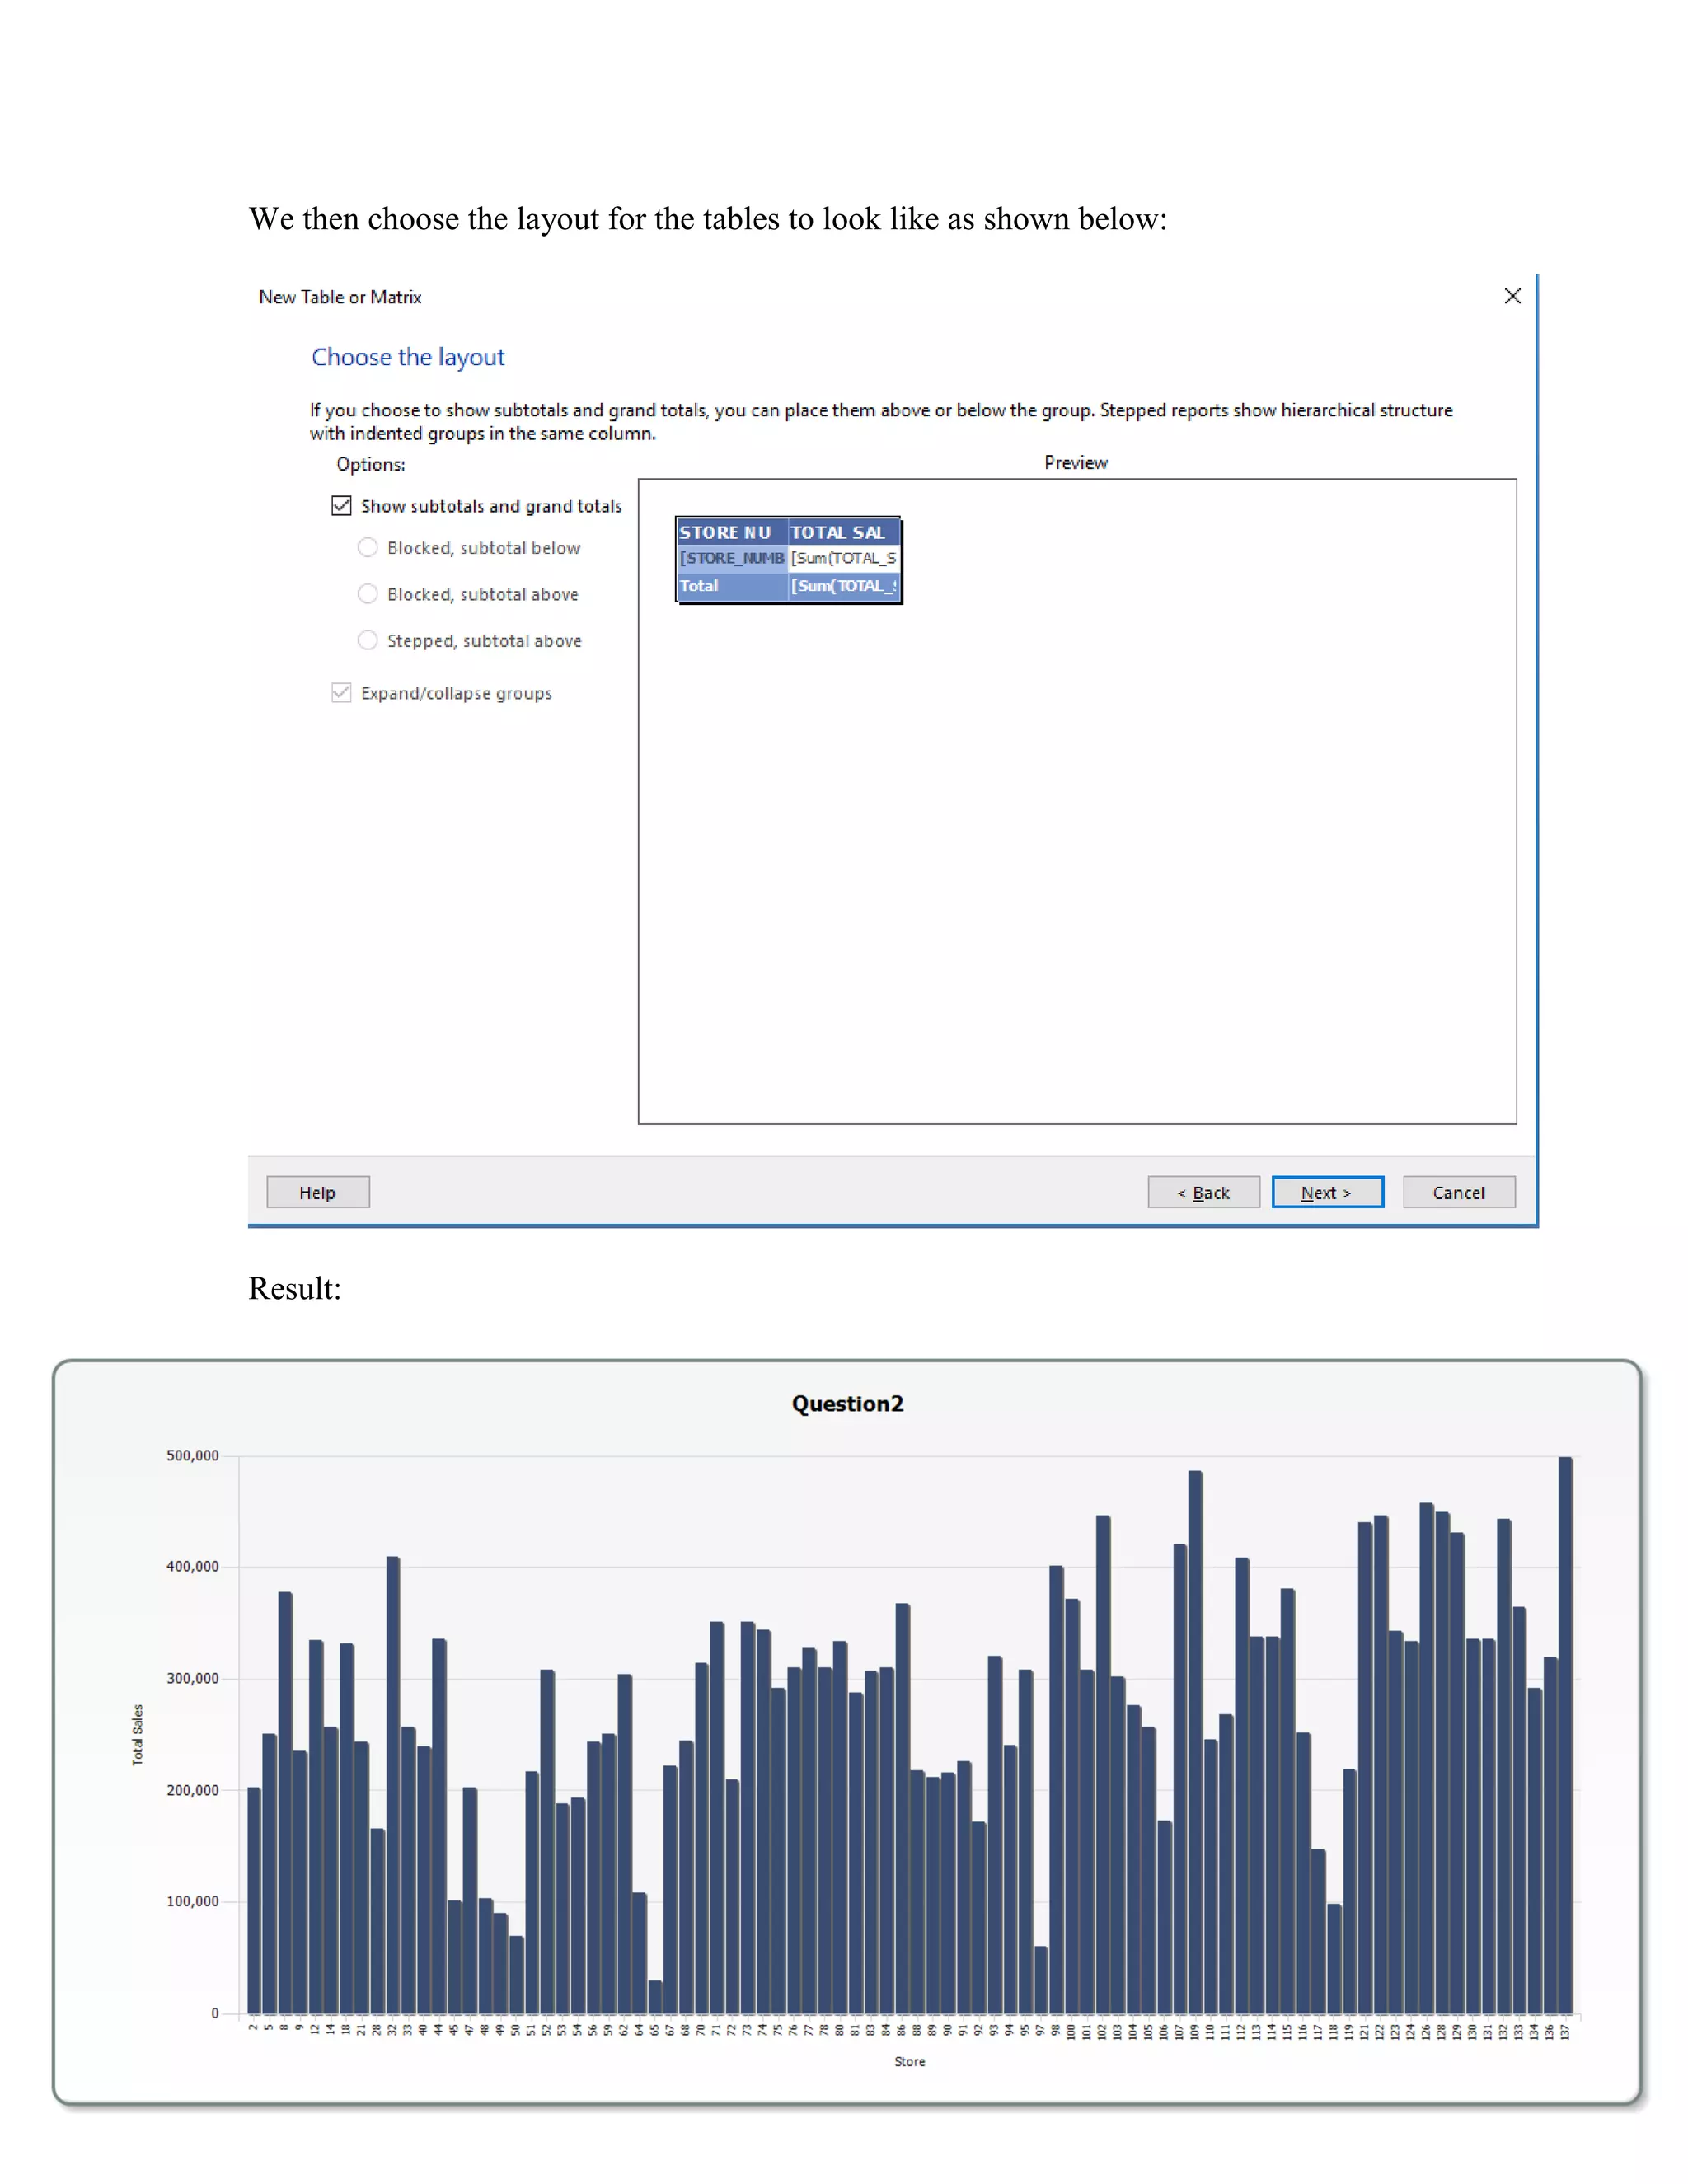Cancel the table wizard

[1458, 1192]
